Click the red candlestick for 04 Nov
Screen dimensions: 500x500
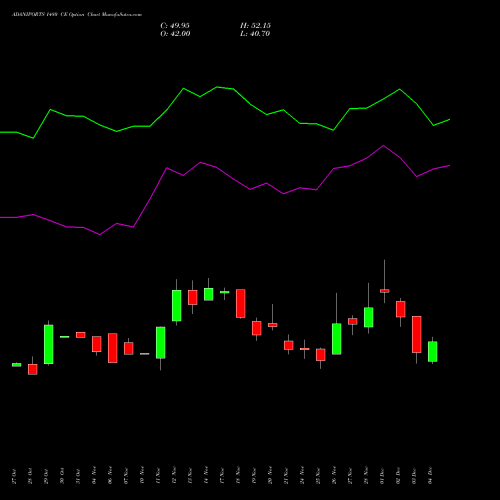click(97, 344)
